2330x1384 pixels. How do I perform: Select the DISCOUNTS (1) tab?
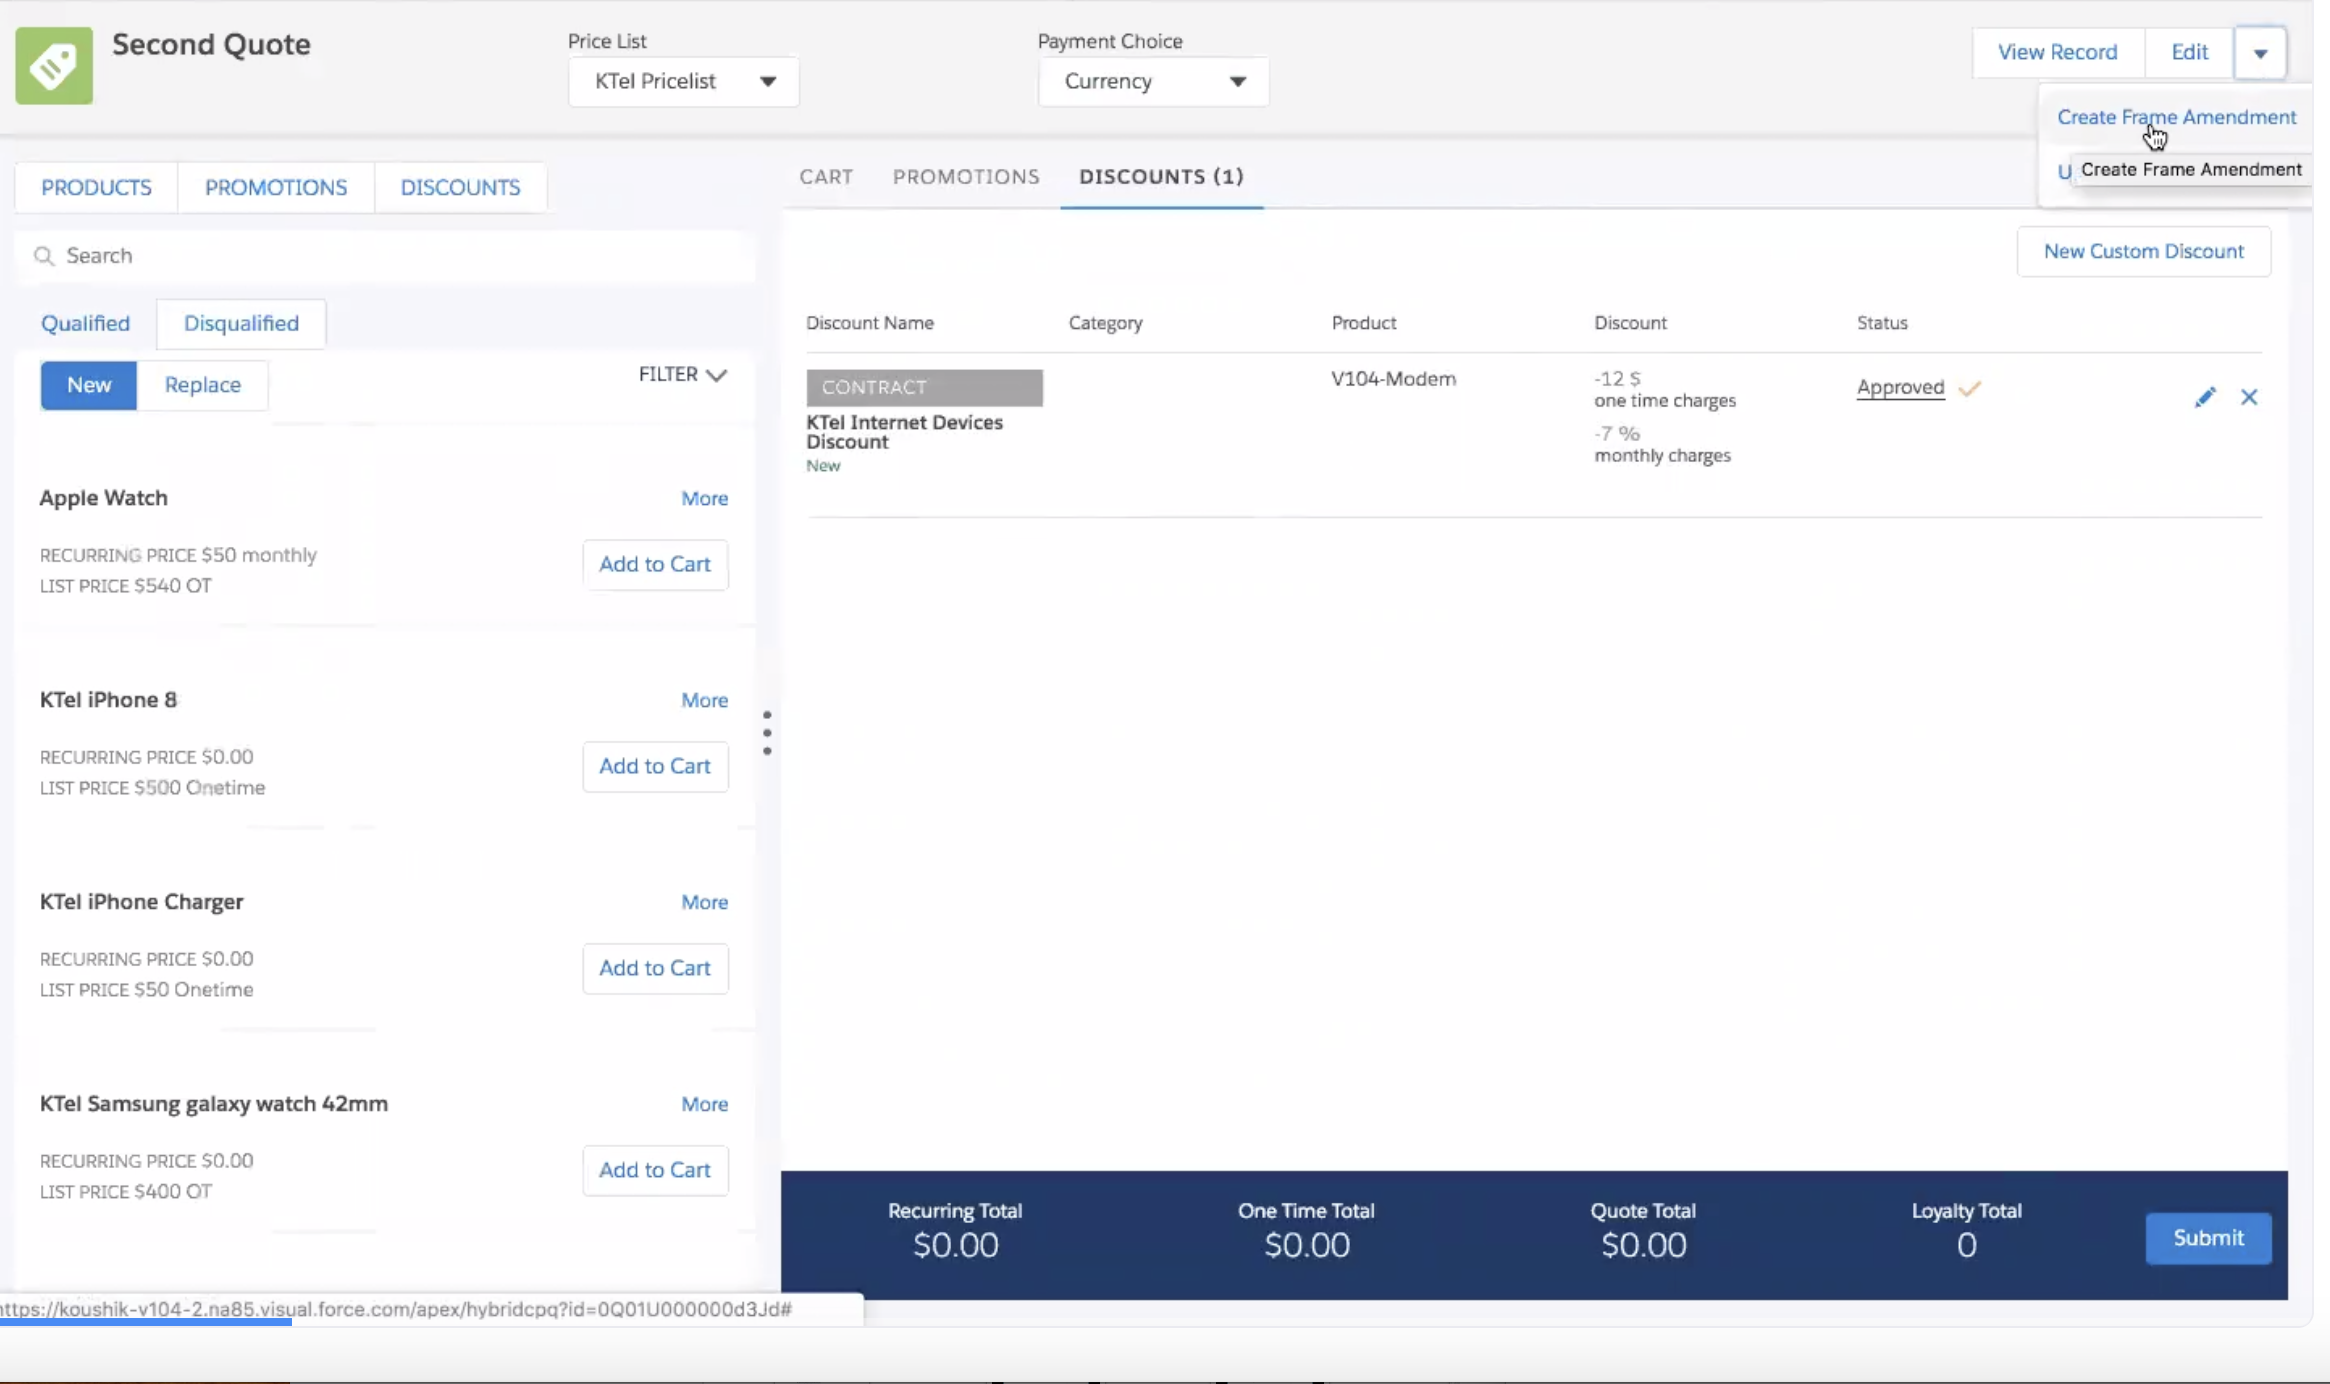tap(1161, 177)
